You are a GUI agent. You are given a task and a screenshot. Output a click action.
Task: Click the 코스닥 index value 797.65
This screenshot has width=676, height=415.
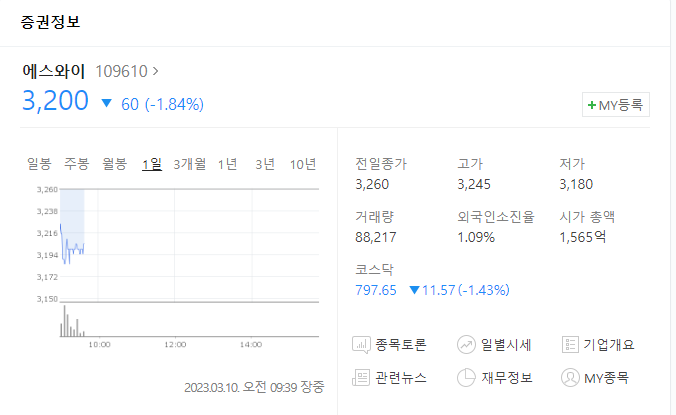[x=376, y=290]
